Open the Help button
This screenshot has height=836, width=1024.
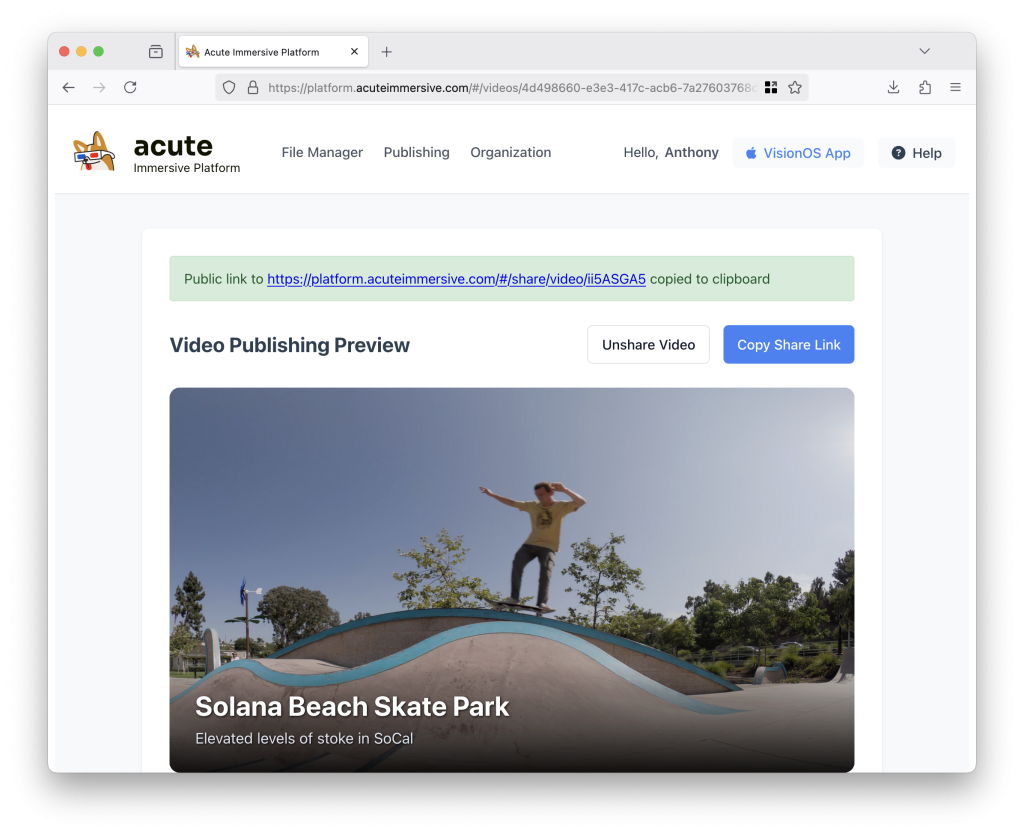coord(916,153)
